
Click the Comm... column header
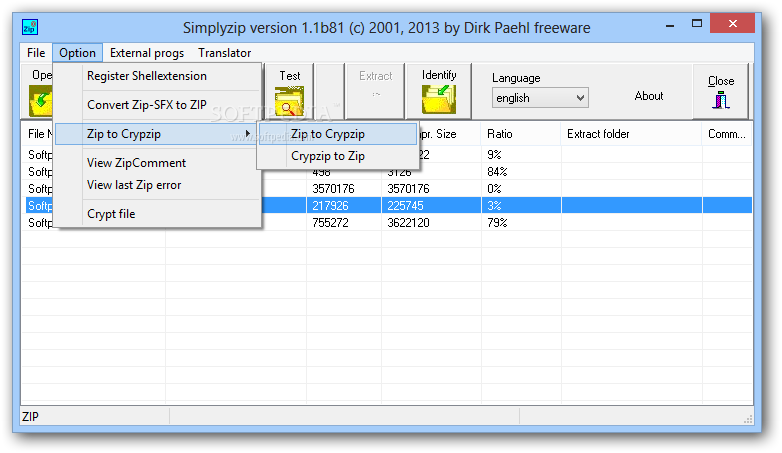727,134
